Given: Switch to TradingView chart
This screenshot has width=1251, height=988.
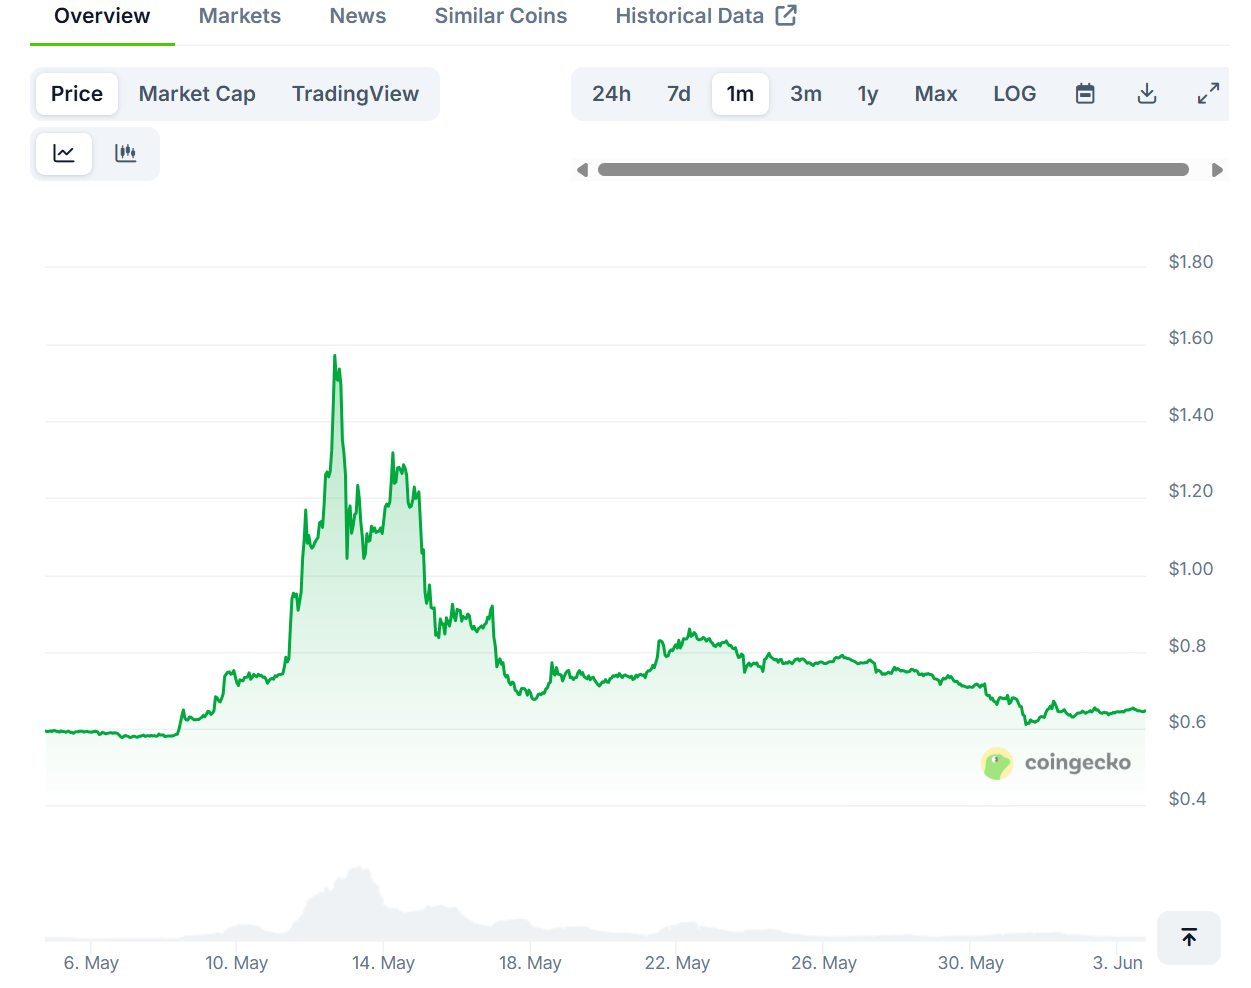Looking at the screenshot, I should [355, 94].
